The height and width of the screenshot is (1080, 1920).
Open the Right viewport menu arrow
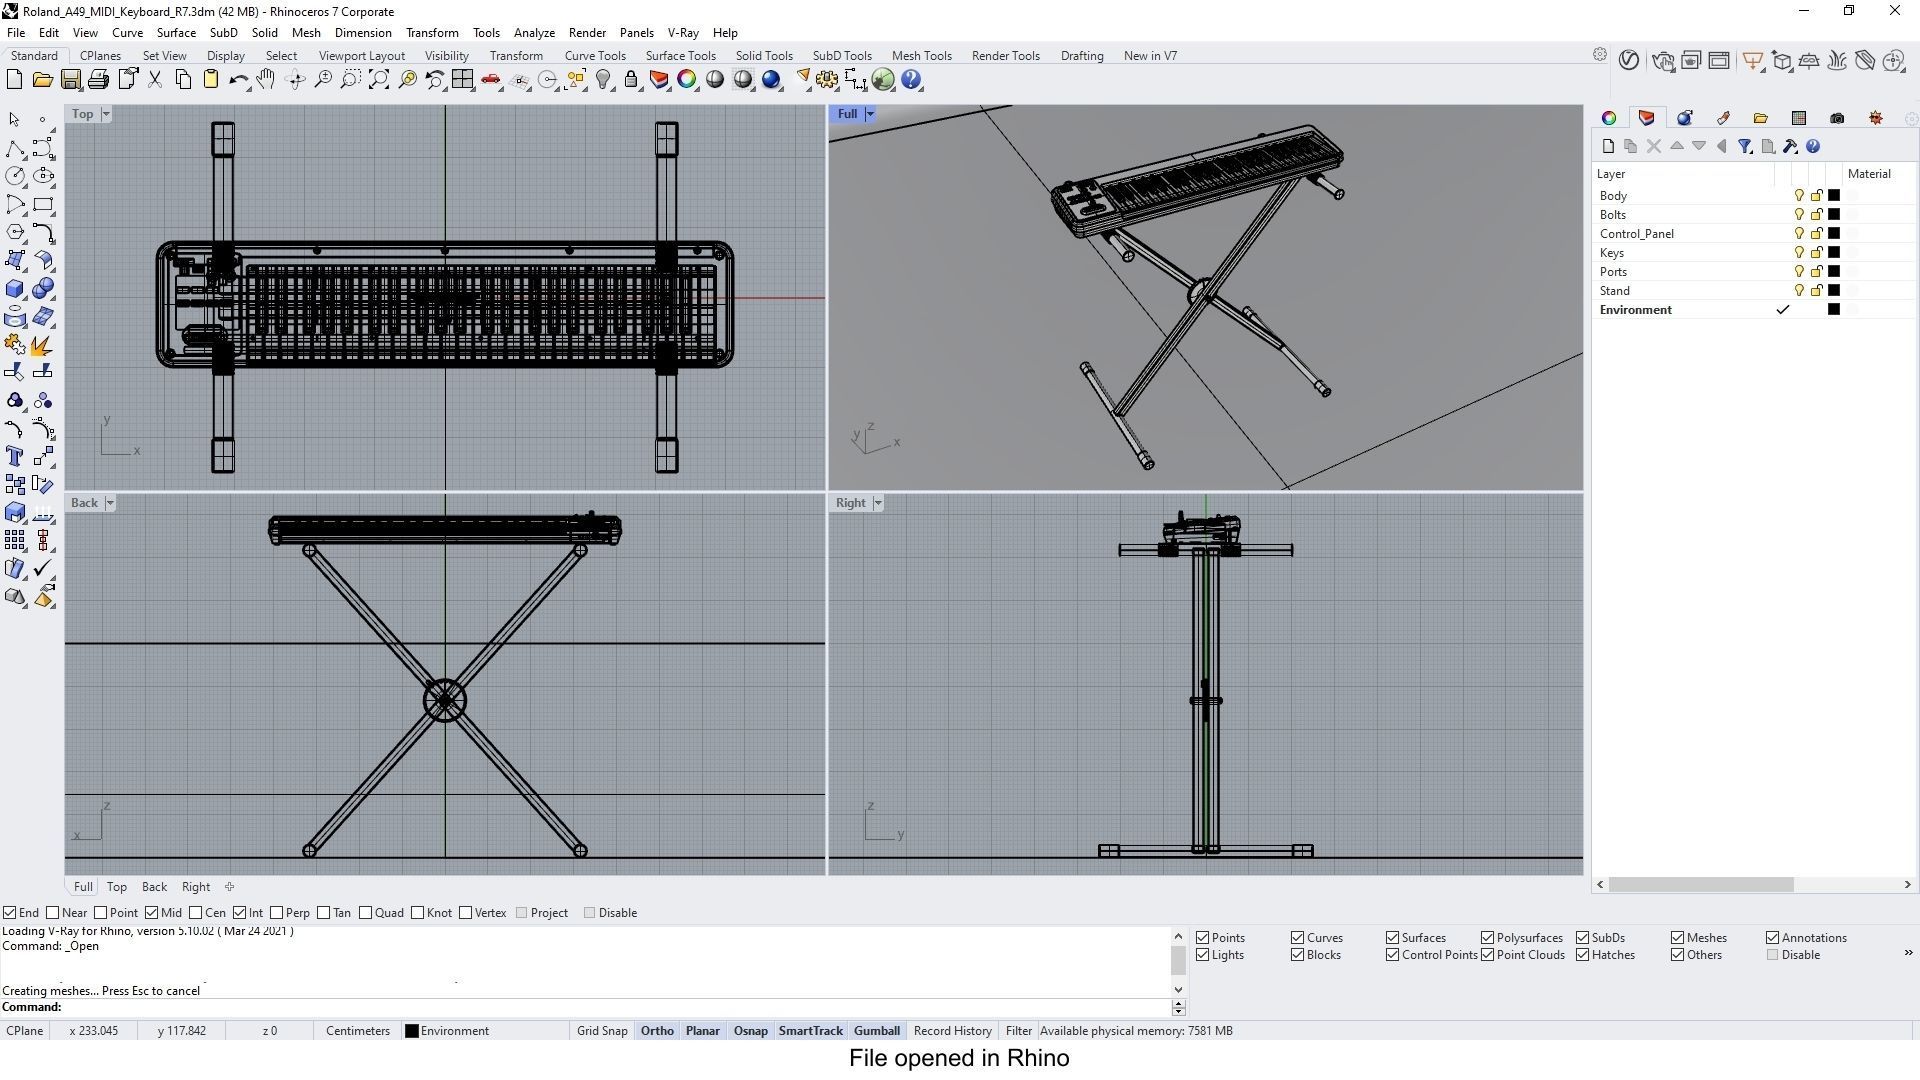click(x=878, y=503)
